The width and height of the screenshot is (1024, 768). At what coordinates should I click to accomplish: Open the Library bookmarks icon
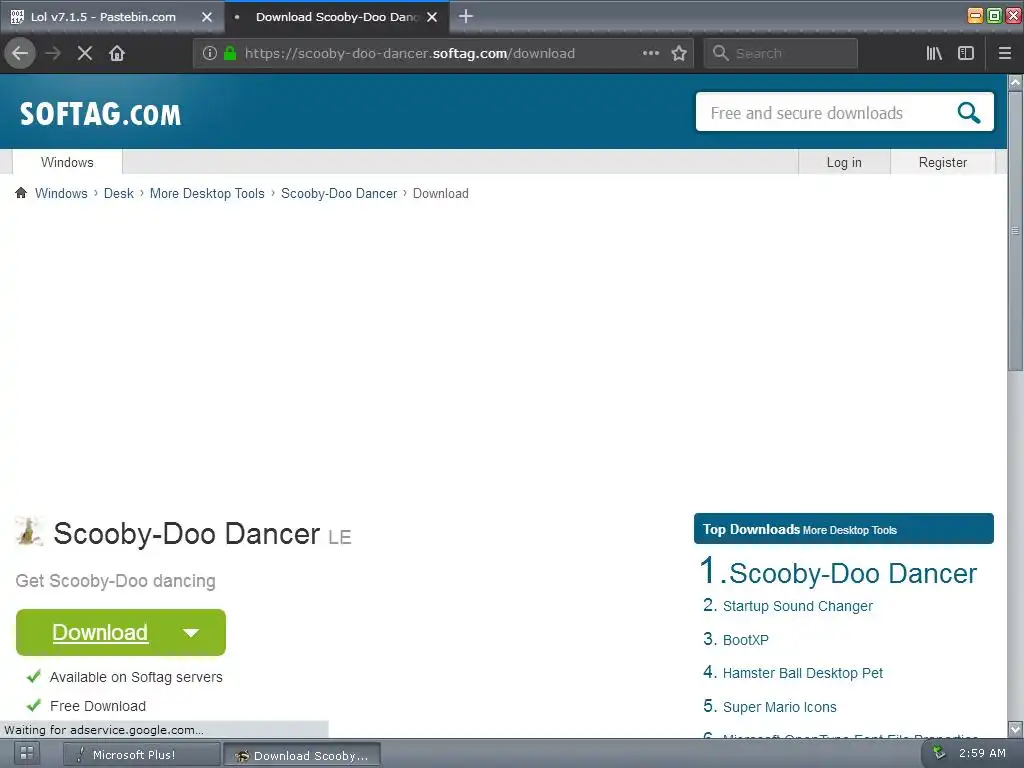click(x=934, y=53)
